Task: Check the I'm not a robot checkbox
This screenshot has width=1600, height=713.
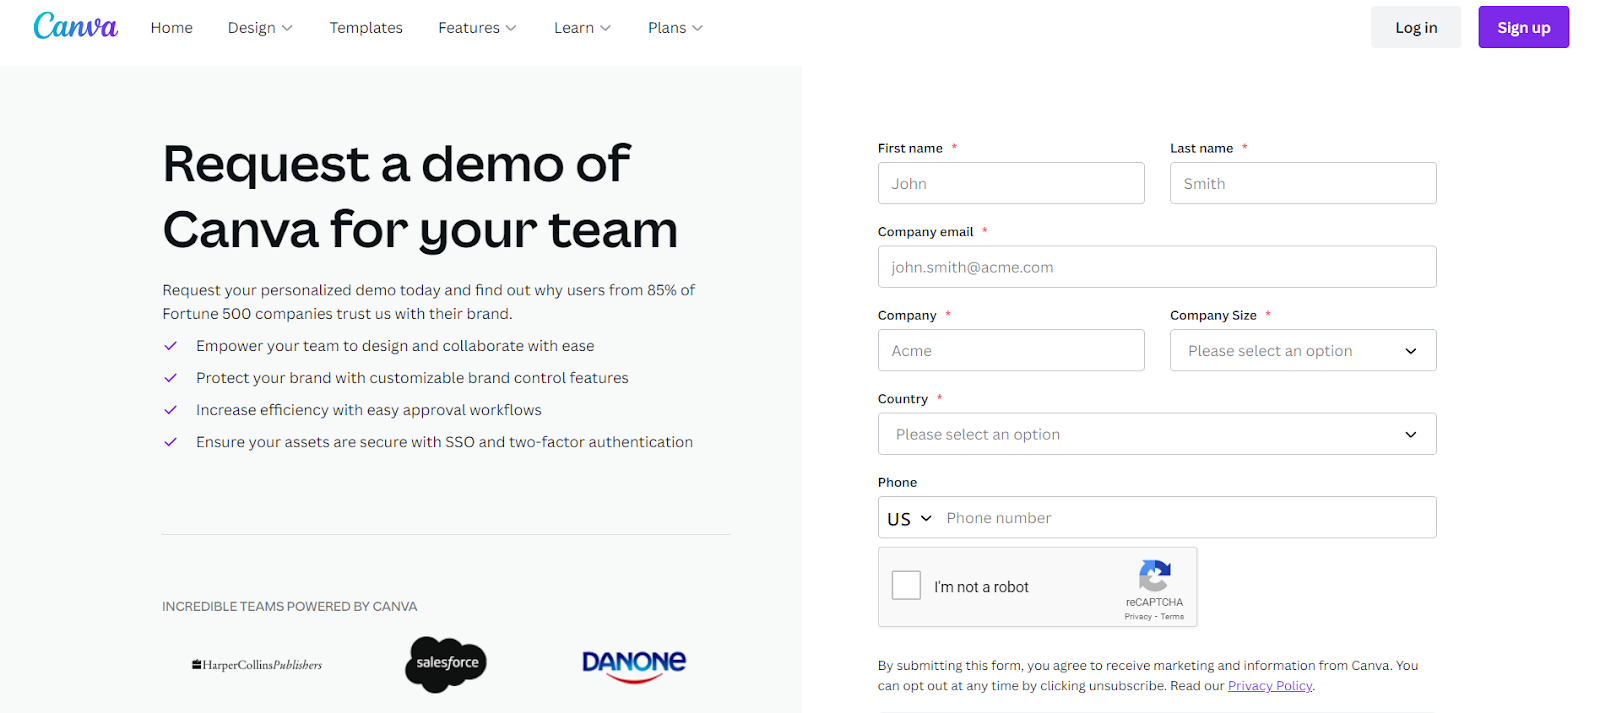Action: (906, 585)
